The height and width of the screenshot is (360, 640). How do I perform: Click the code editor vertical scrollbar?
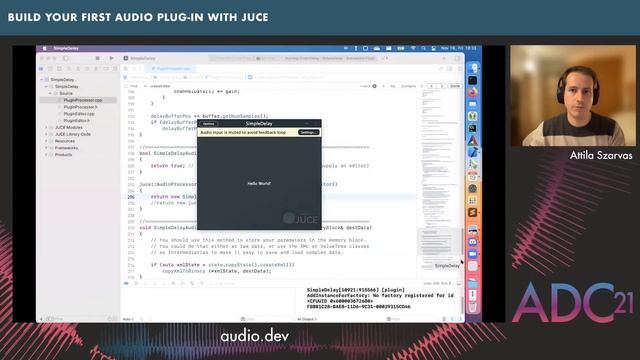click(462, 241)
